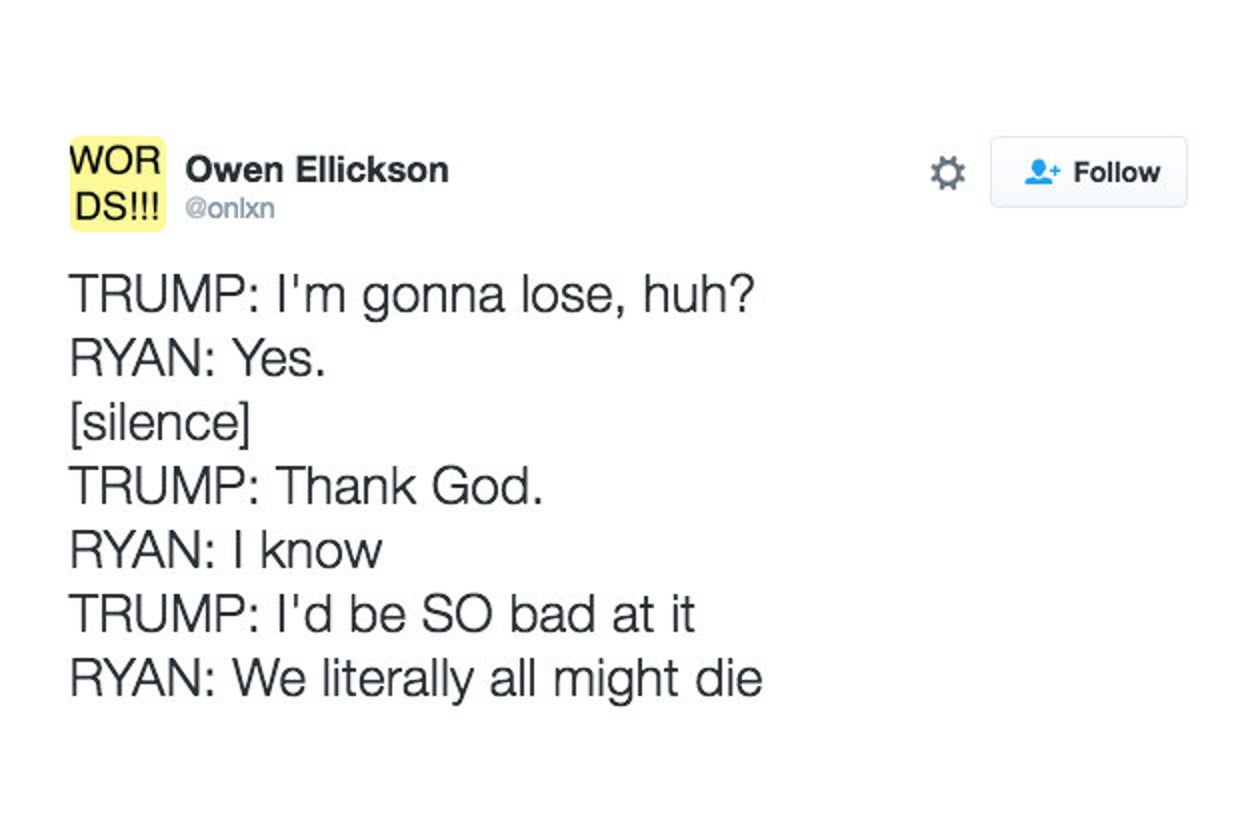This screenshot has height=830, width=1250.
Task: Click the "RYAN: Yes." line
Action: coord(198,360)
